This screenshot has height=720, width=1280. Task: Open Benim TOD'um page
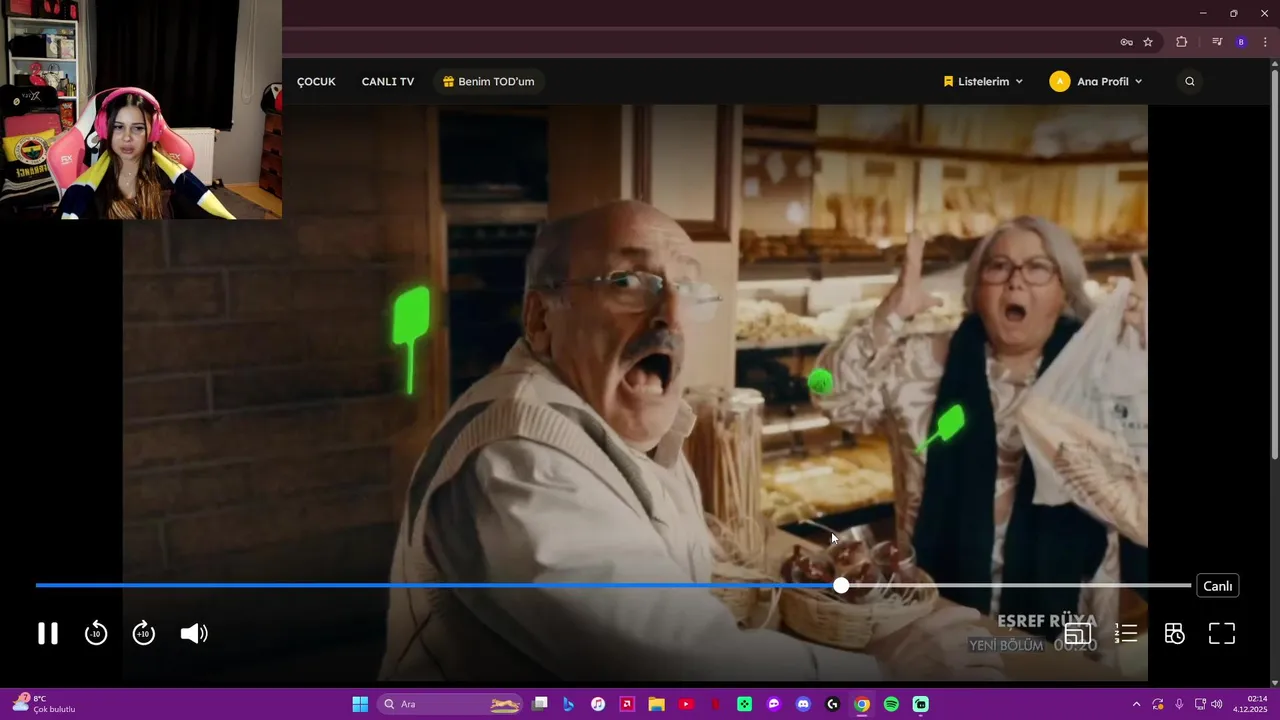click(x=489, y=81)
